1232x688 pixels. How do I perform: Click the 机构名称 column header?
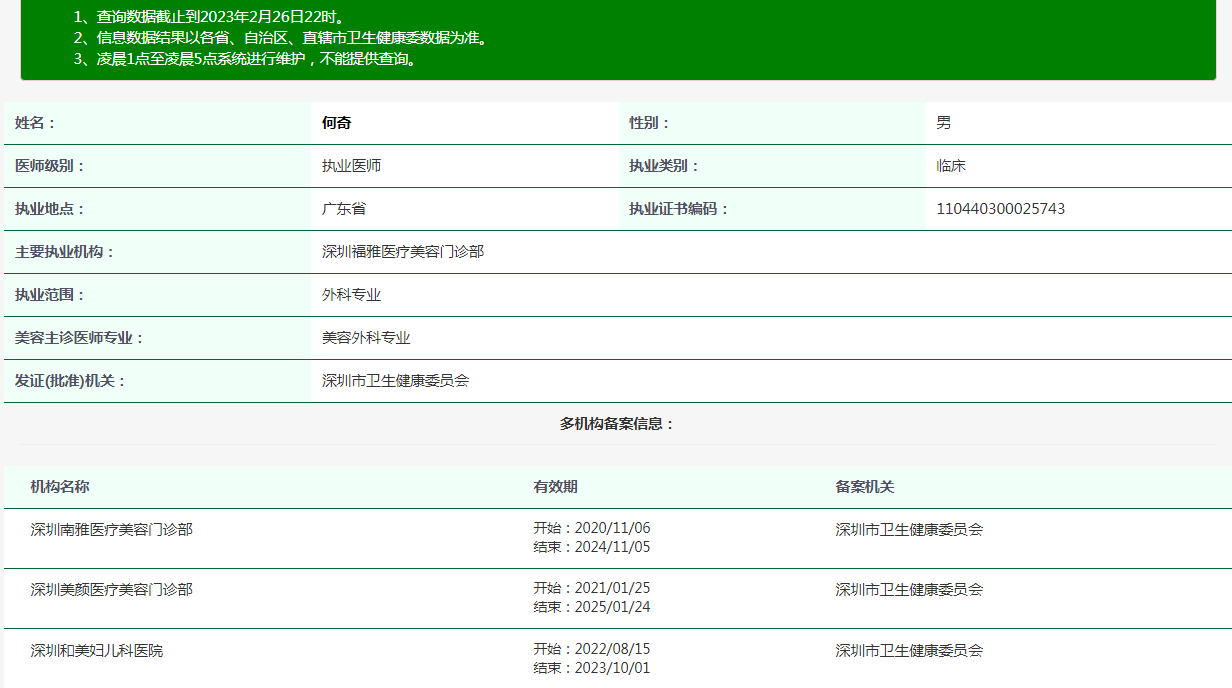click(60, 487)
